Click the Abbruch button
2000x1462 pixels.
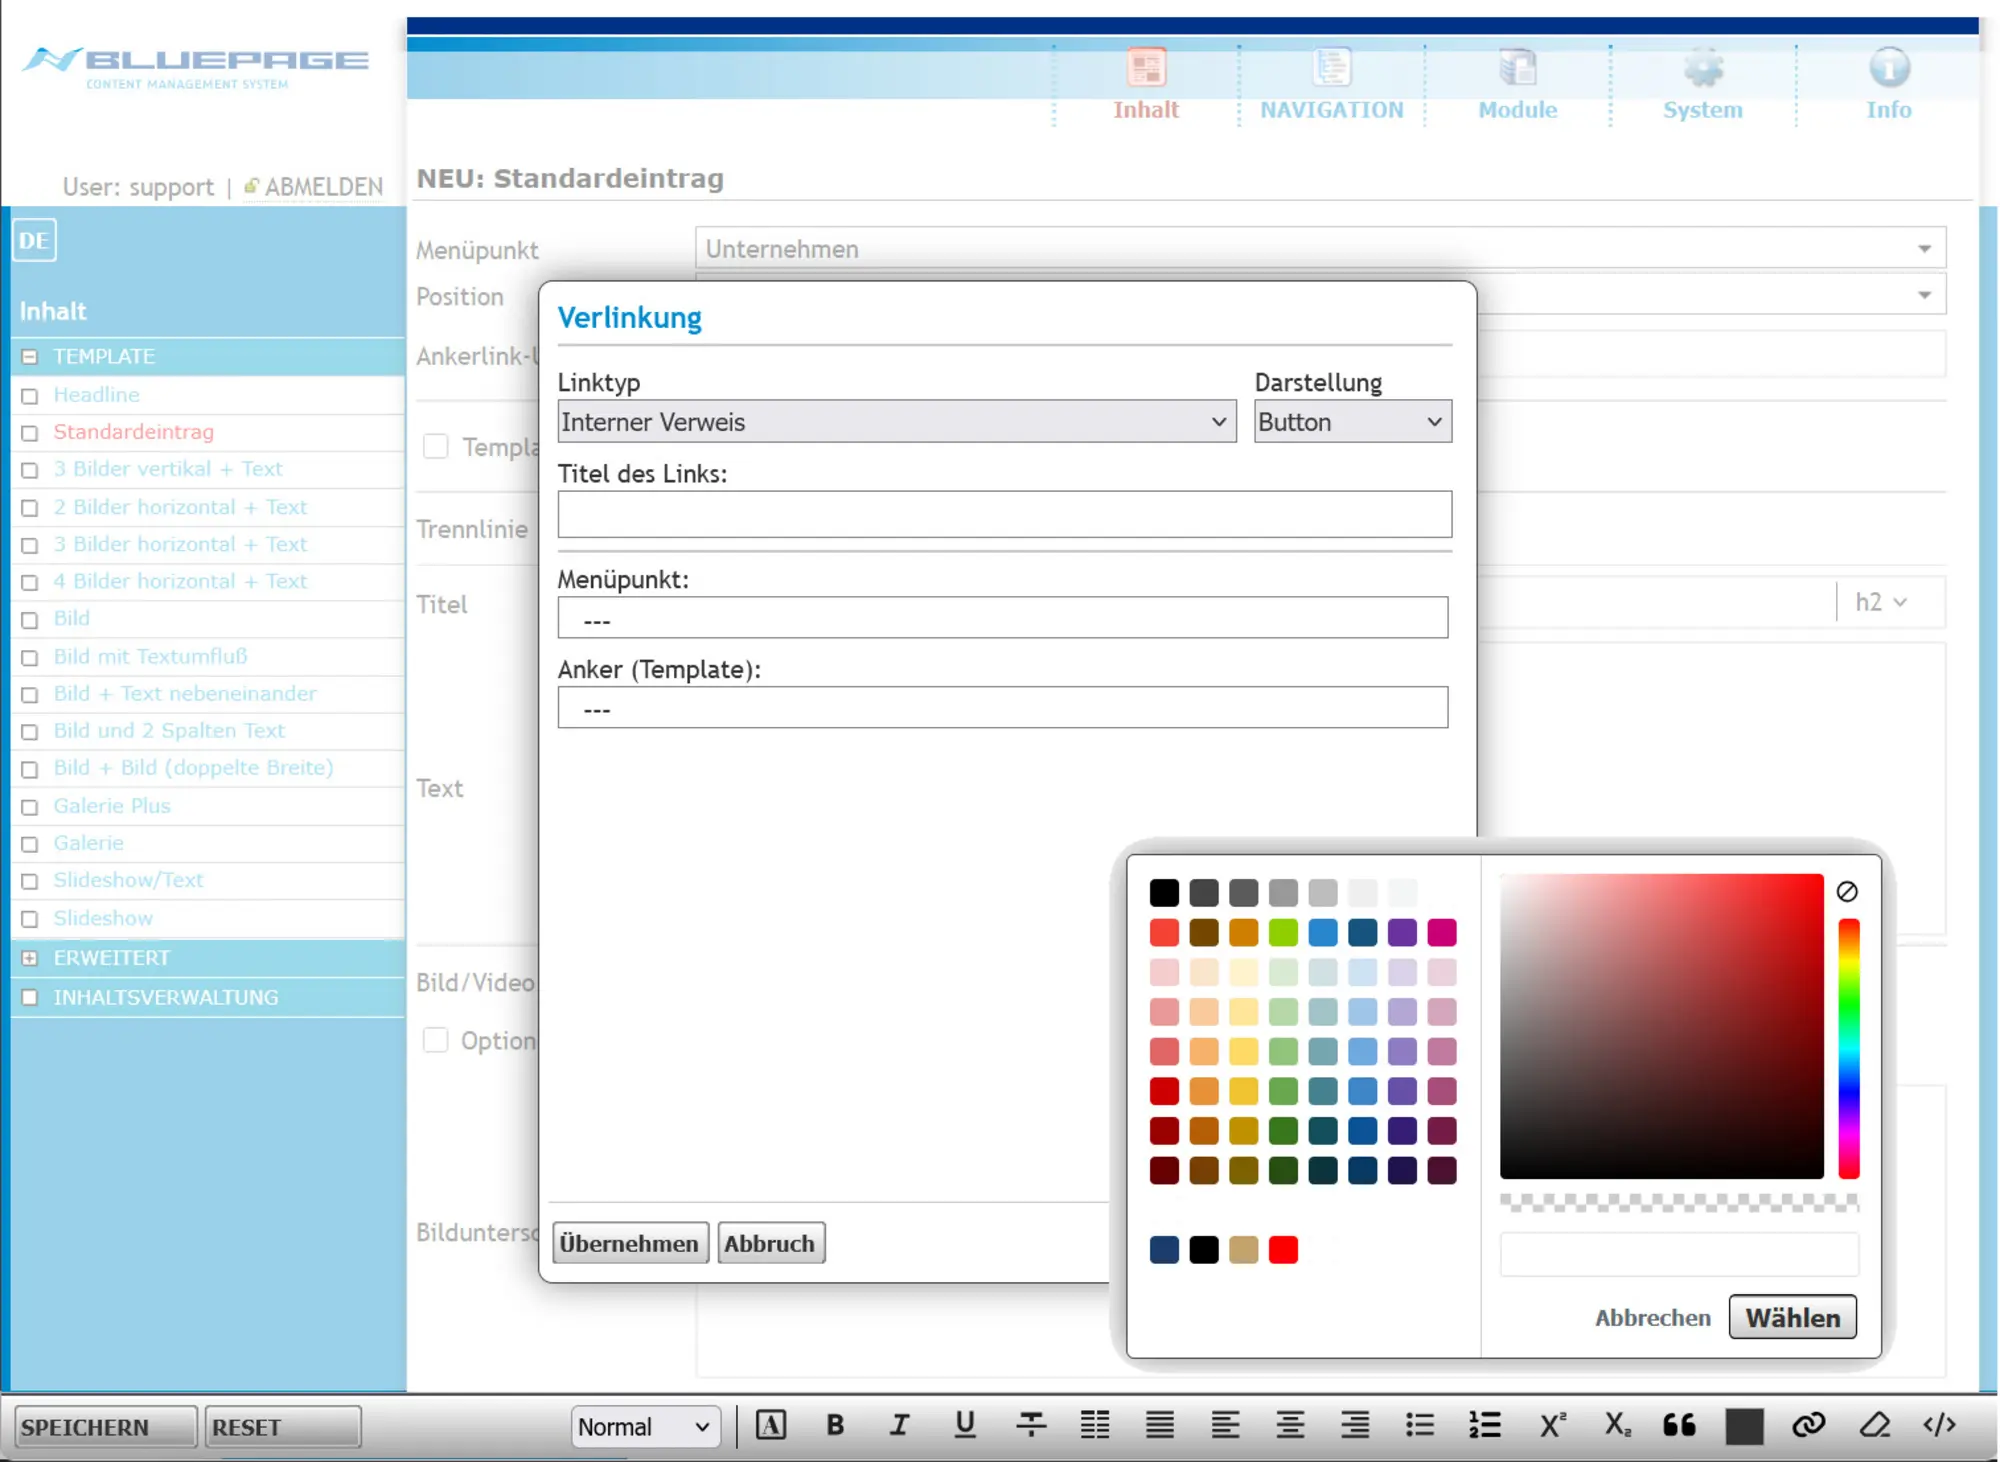click(770, 1243)
